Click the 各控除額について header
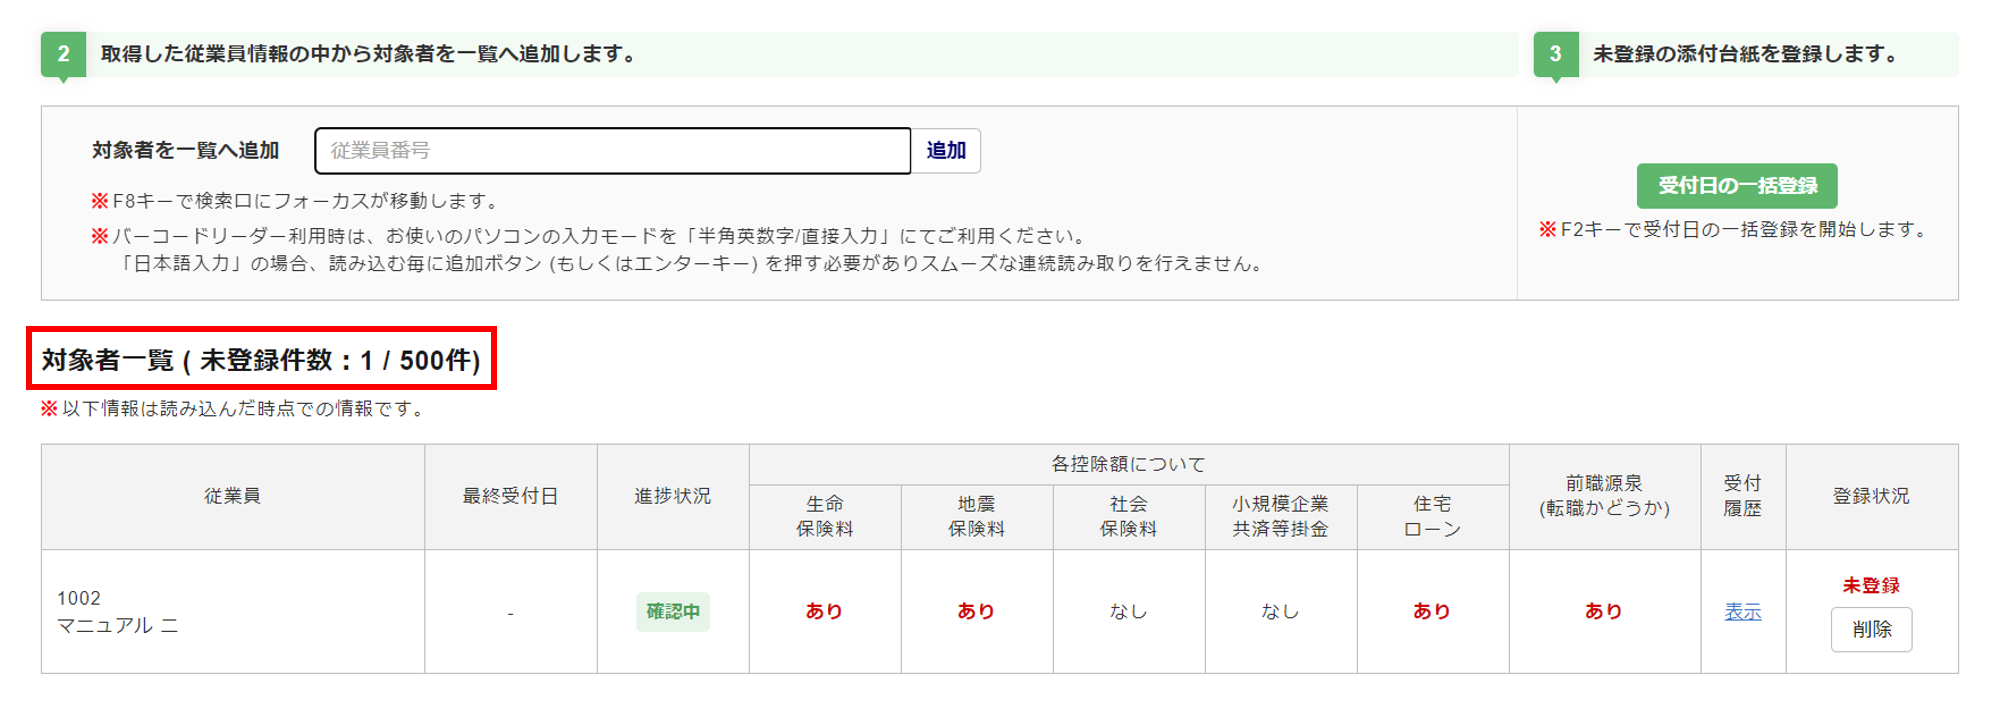 pos(1128,465)
